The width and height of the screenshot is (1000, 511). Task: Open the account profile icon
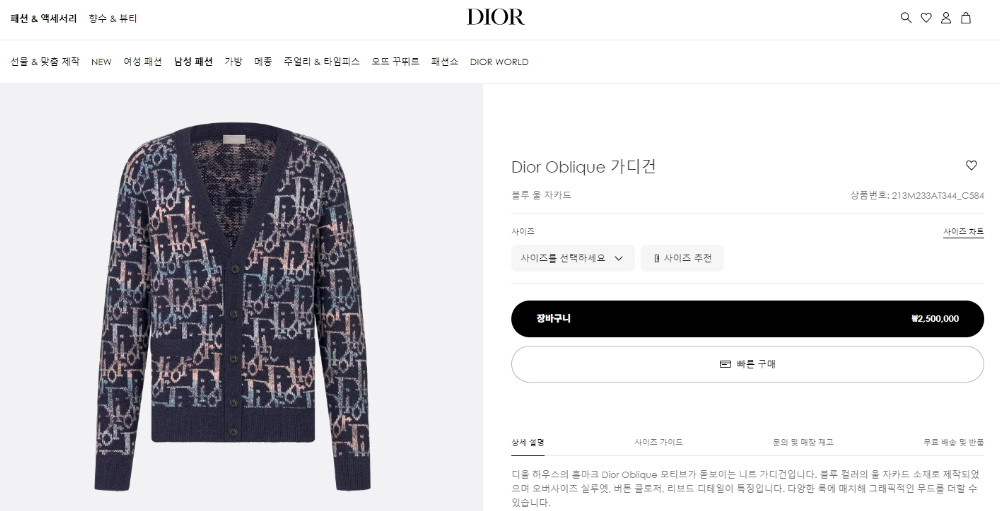(946, 18)
